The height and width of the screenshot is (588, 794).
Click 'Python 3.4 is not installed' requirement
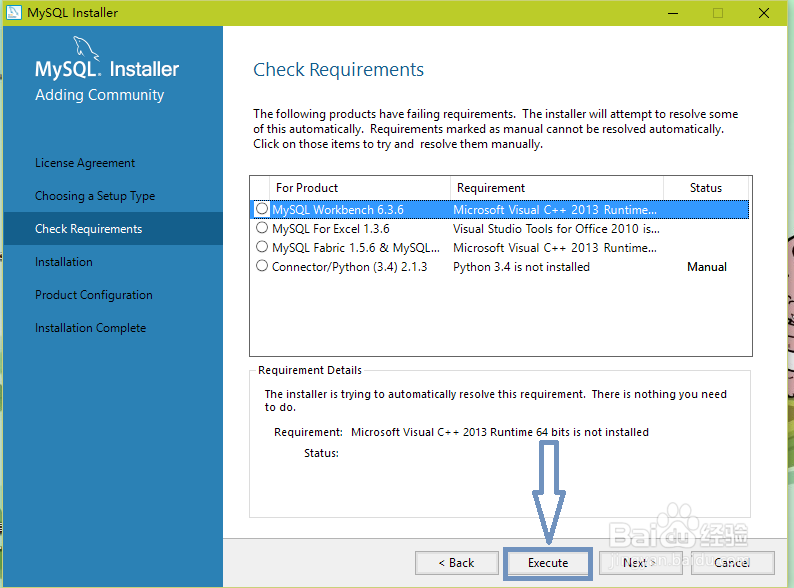[521, 267]
